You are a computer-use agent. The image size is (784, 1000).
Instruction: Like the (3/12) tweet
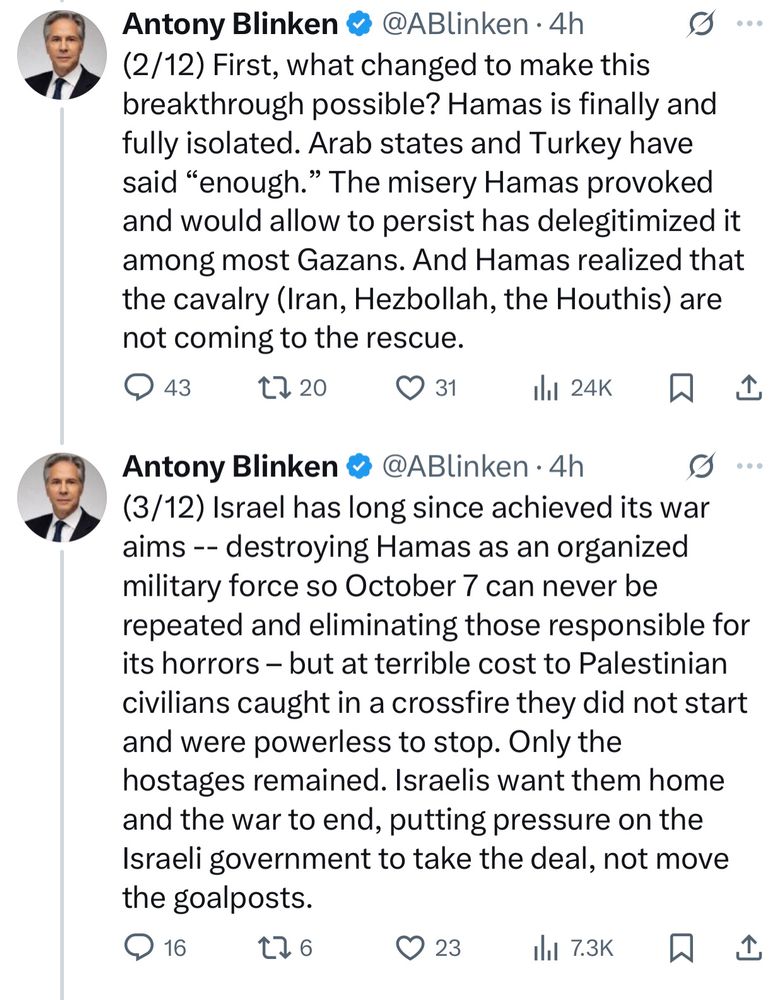point(412,947)
